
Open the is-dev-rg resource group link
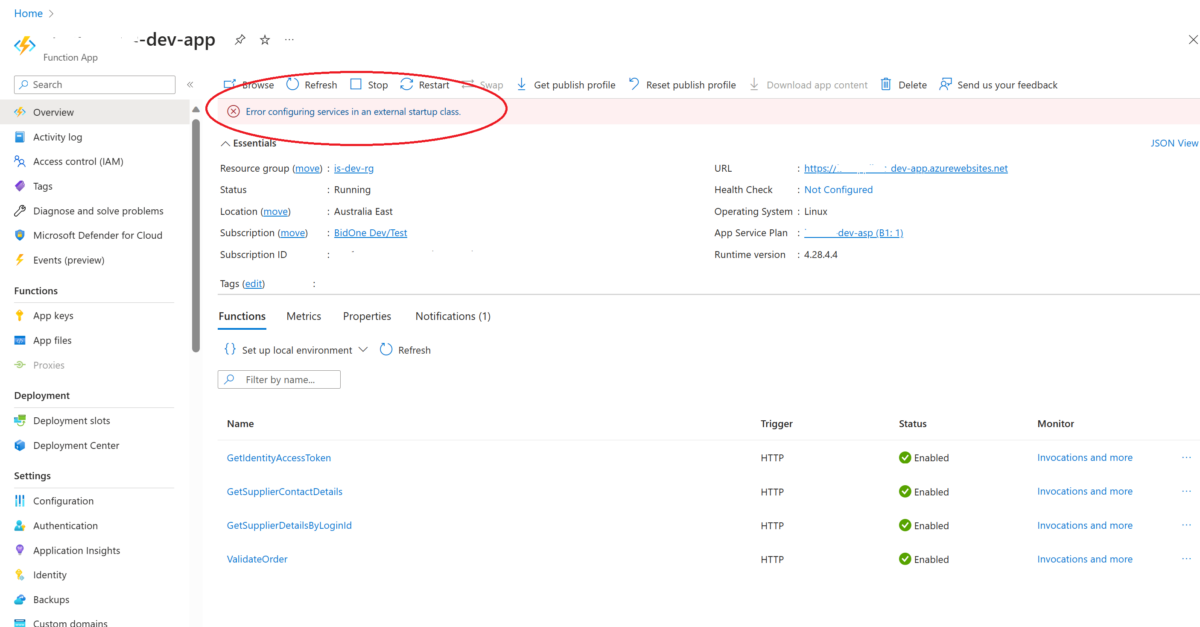click(354, 169)
